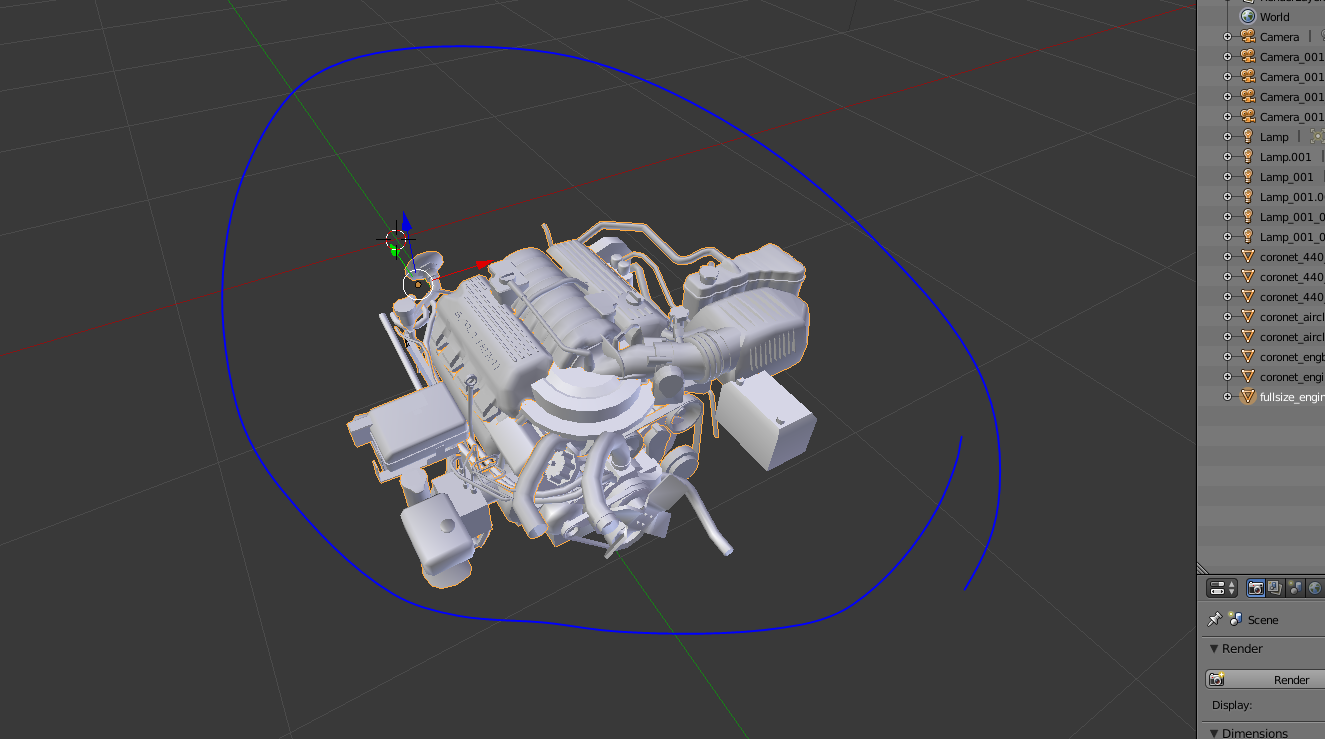Select the Camera row name in the outliner
The height and width of the screenshot is (739, 1325).
1279,37
